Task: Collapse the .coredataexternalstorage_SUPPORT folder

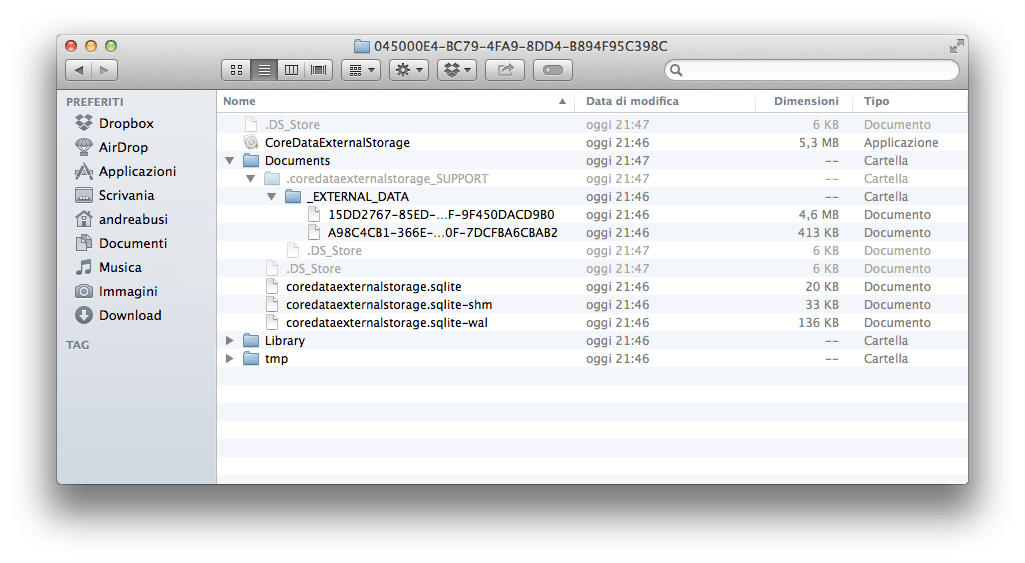Action: [250, 179]
